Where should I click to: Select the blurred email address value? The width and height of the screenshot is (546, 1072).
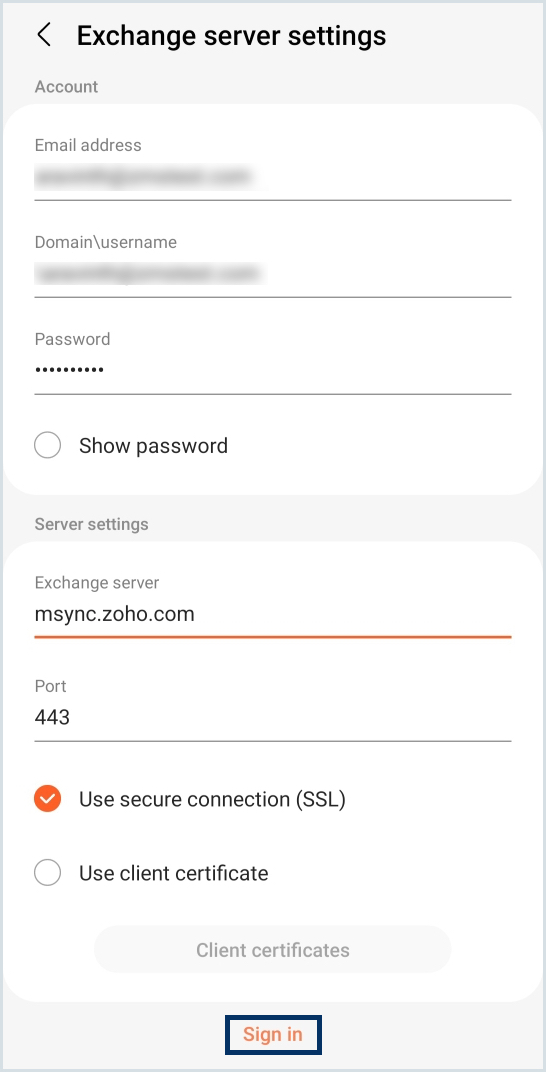141,176
